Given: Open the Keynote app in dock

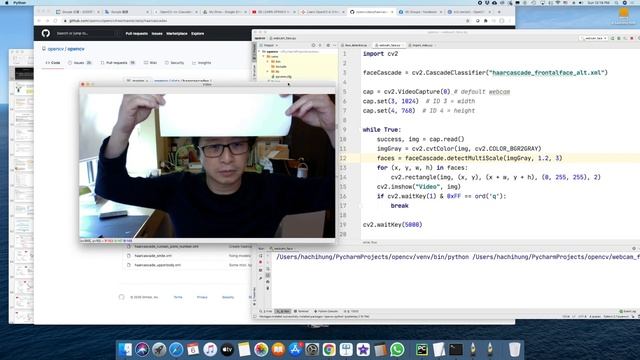Looking at the screenshot, I should 346,349.
